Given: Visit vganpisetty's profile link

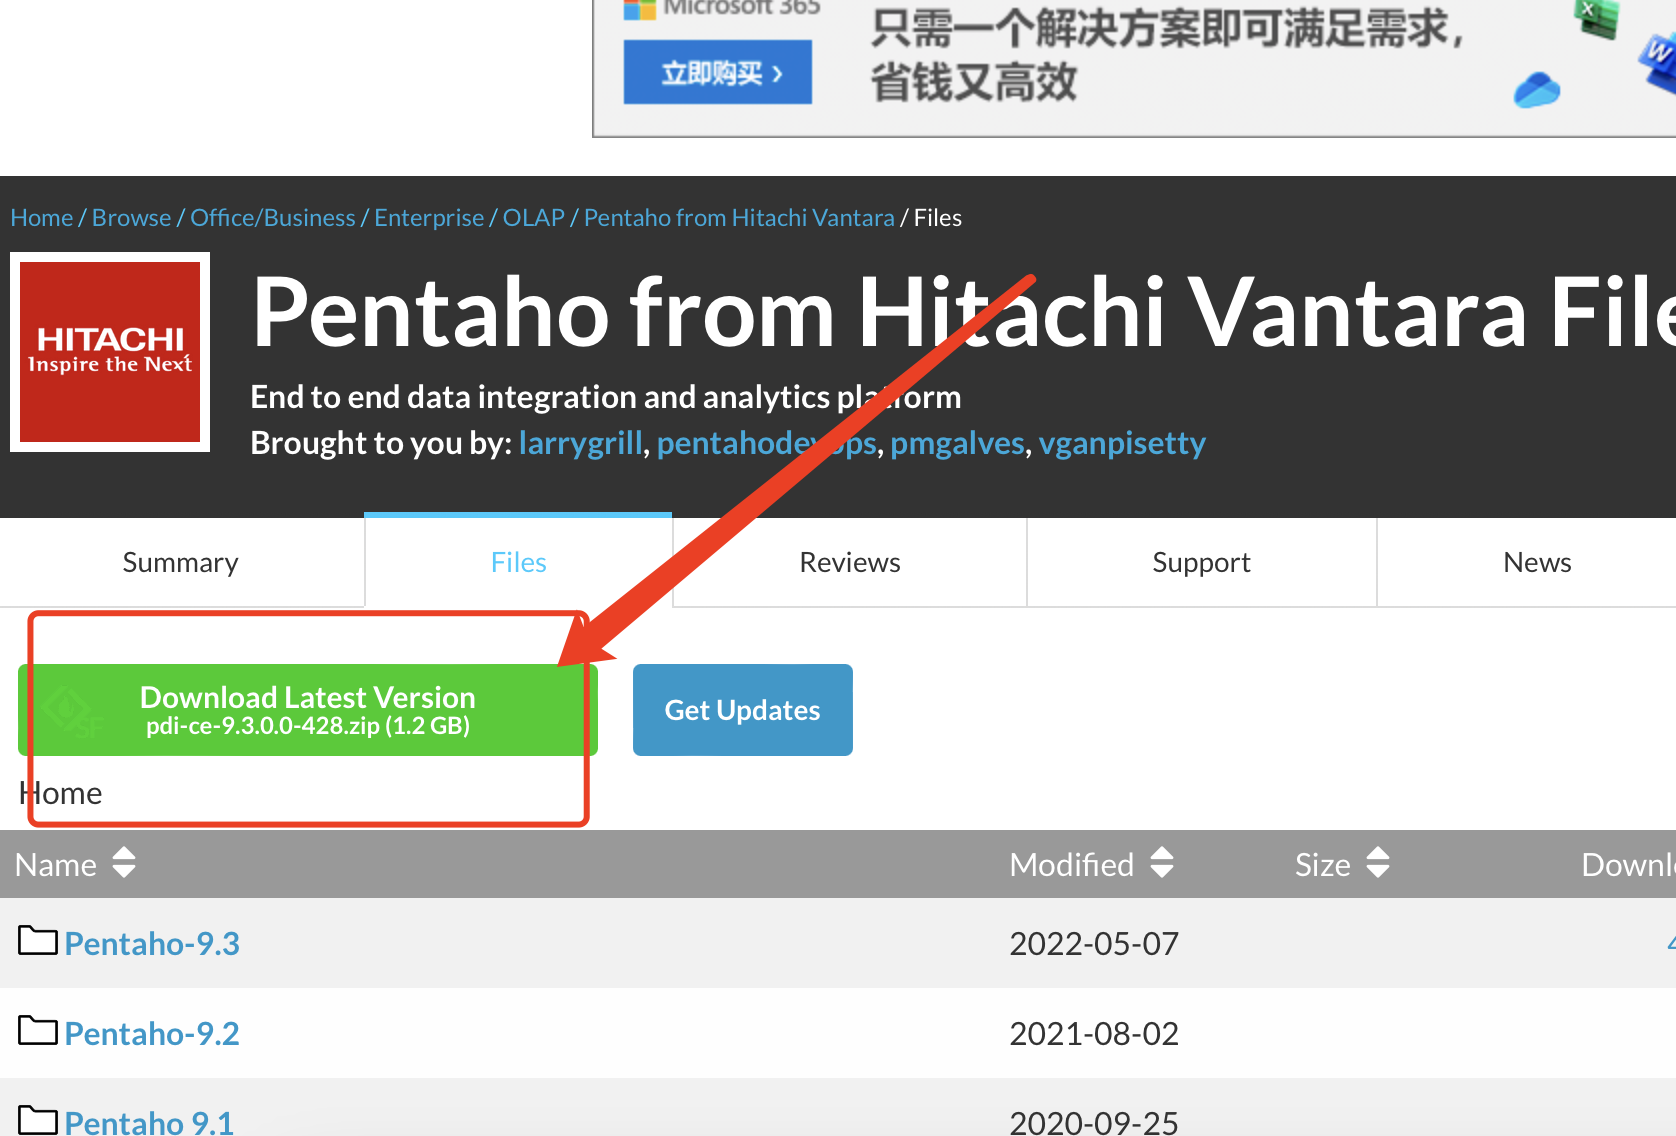Looking at the screenshot, I should click(x=1122, y=443).
